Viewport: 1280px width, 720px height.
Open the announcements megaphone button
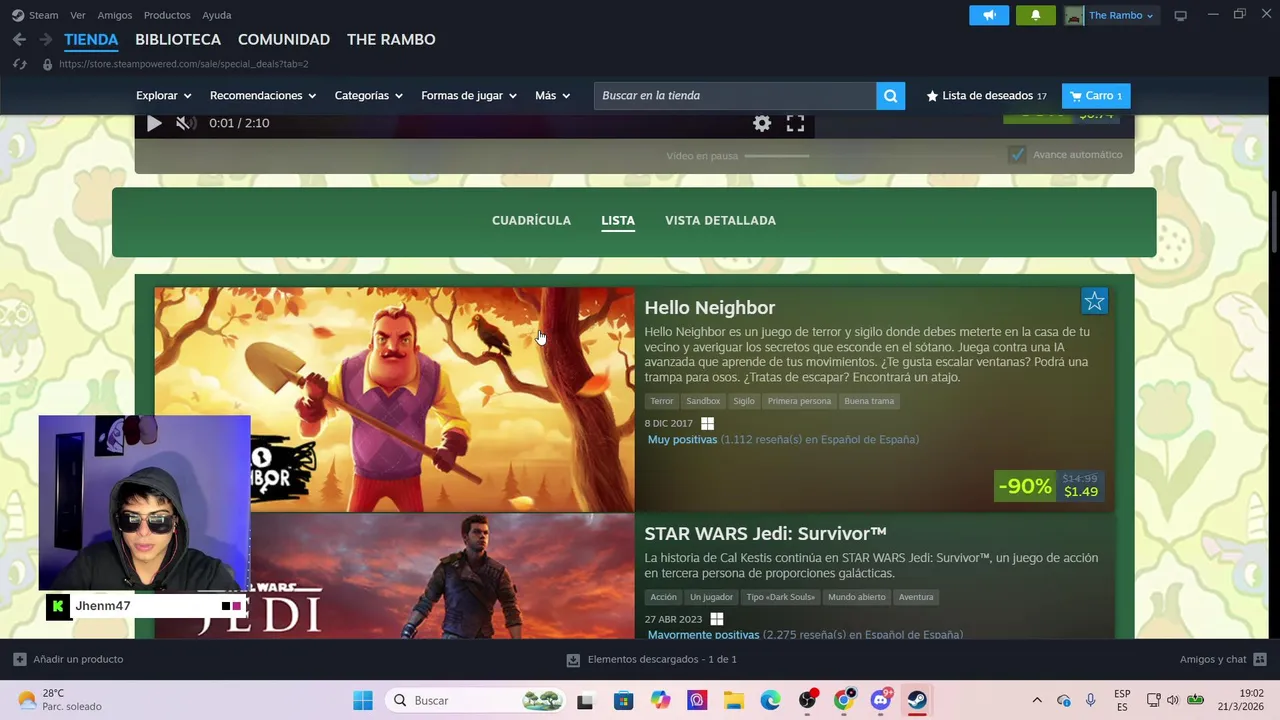pyautogui.click(x=989, y=15)
